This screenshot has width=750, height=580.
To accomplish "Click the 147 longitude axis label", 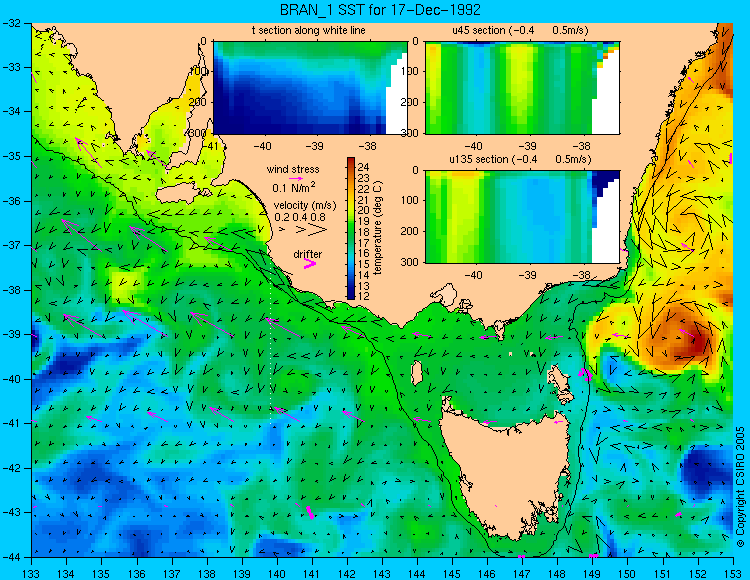I will tap(522, 573).
